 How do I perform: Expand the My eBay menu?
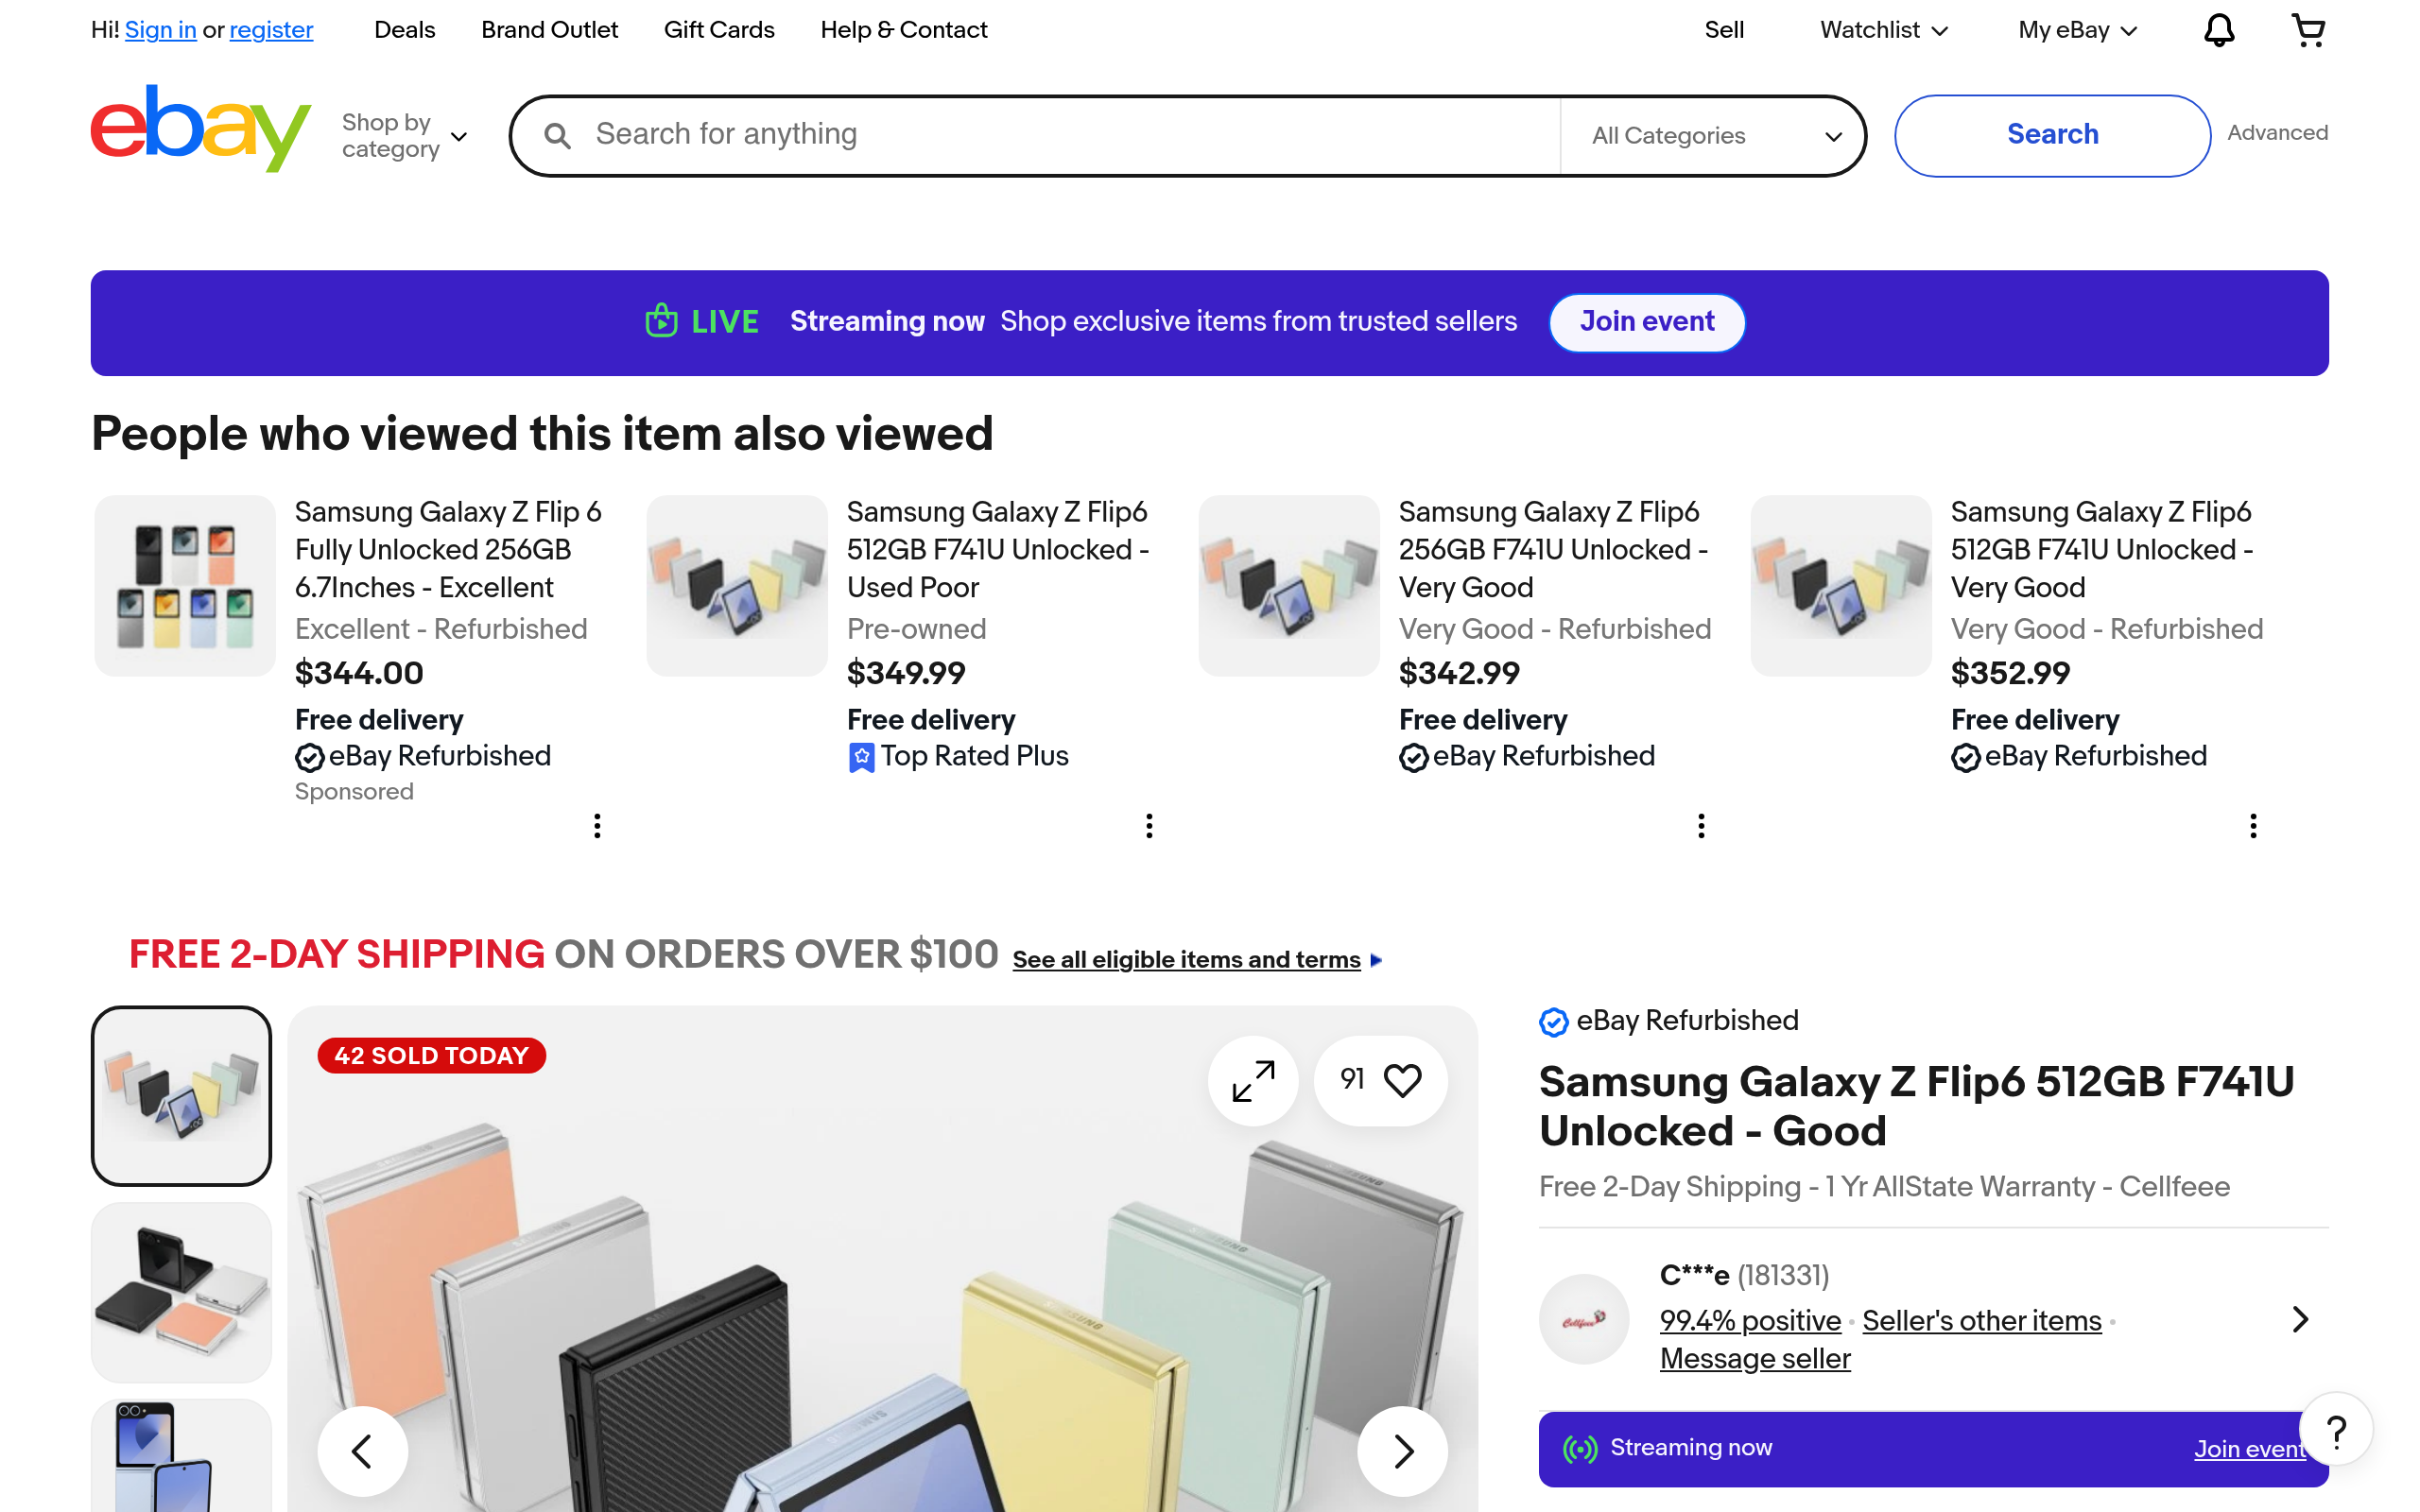2077,31
